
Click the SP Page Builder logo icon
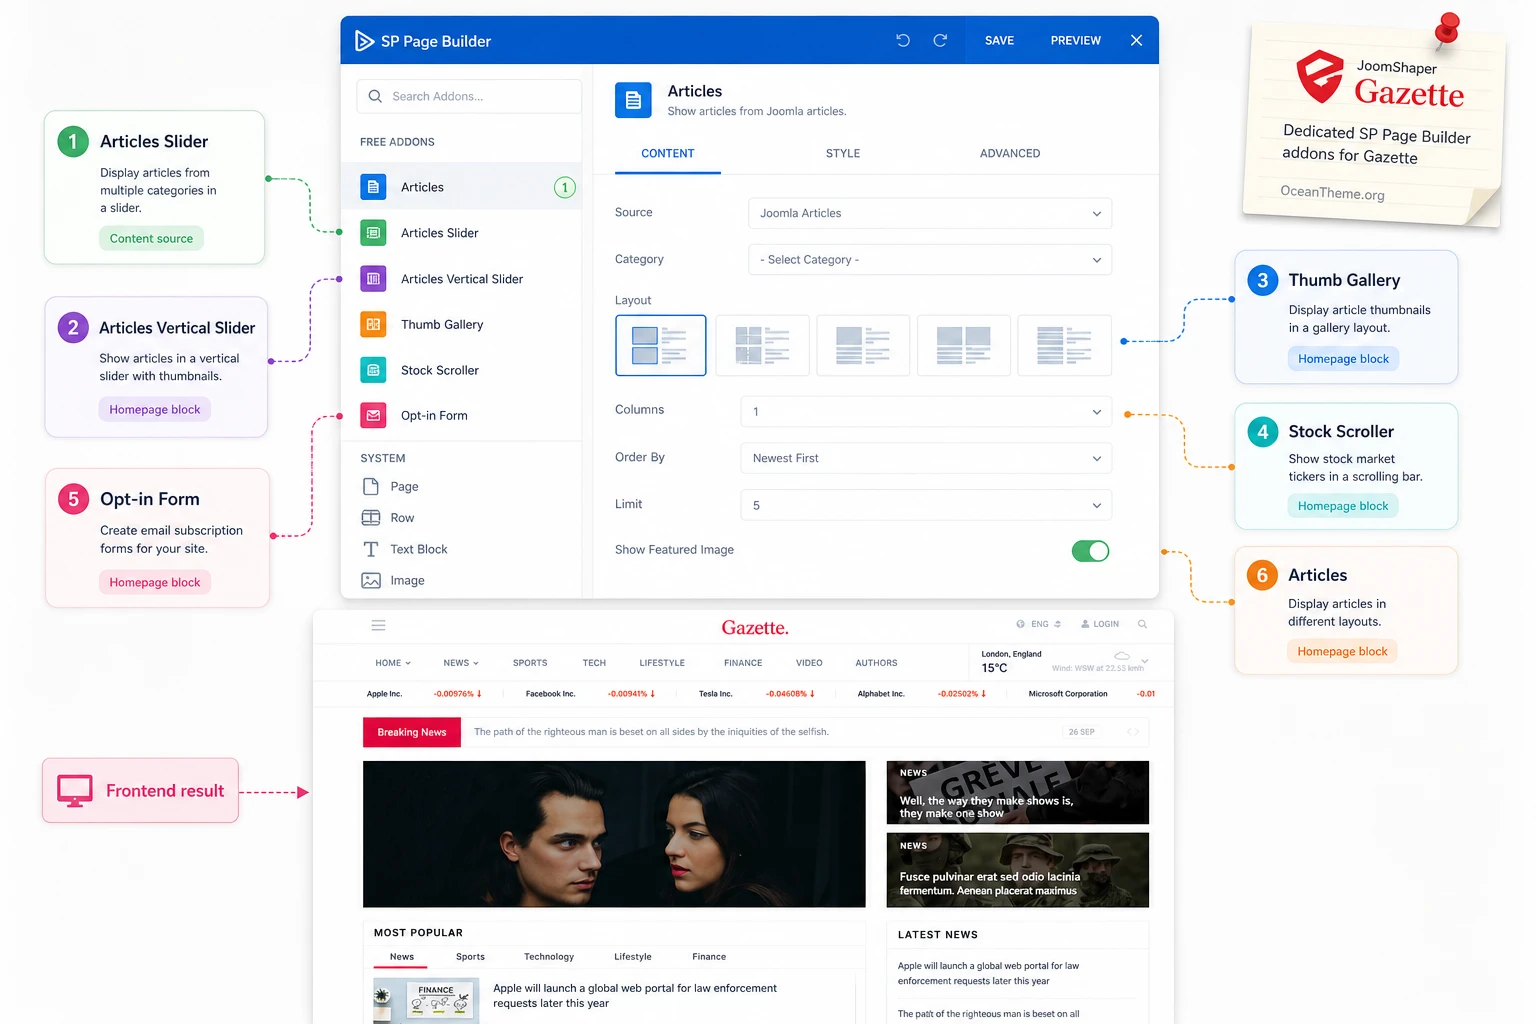tap(365, 41)
